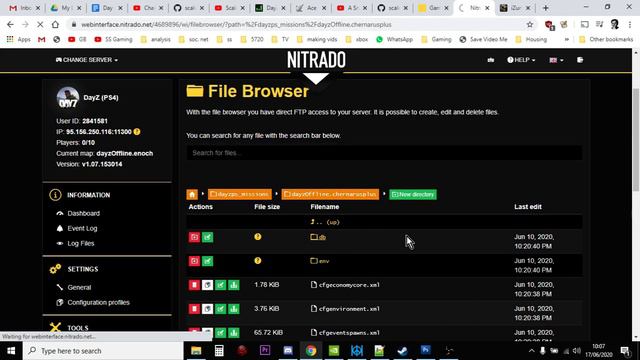Click the Search for files field
The height and width of the screenshot is (360, 640).
[384, 153]
